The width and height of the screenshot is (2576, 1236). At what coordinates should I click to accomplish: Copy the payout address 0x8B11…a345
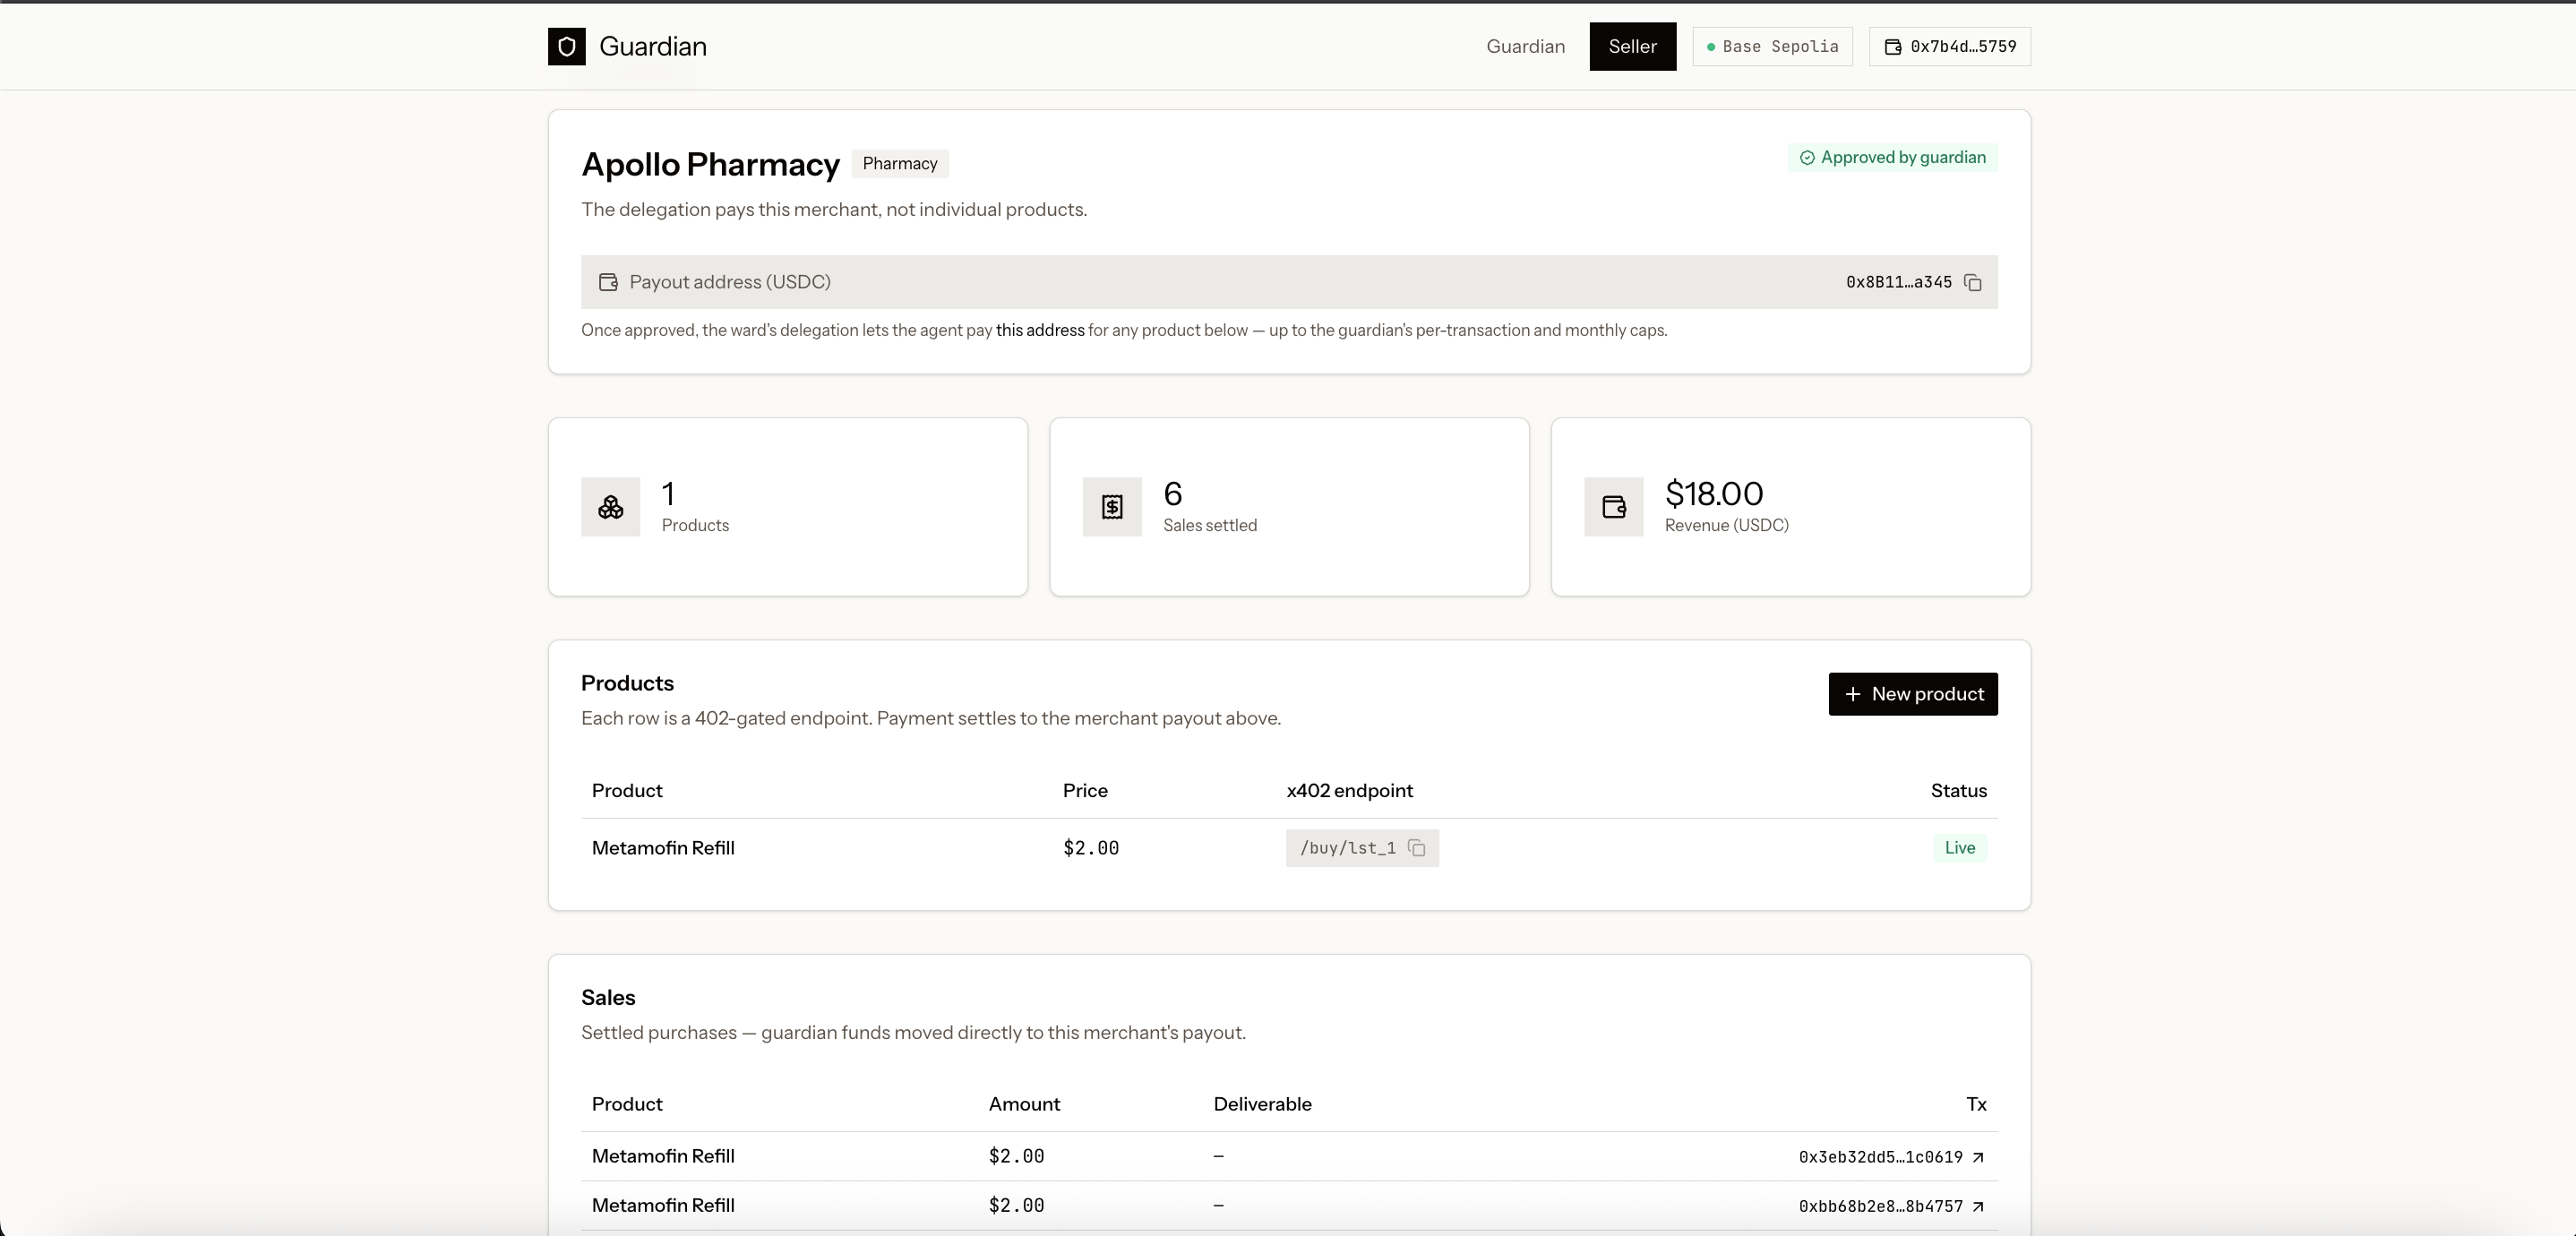pos(1973,283)
